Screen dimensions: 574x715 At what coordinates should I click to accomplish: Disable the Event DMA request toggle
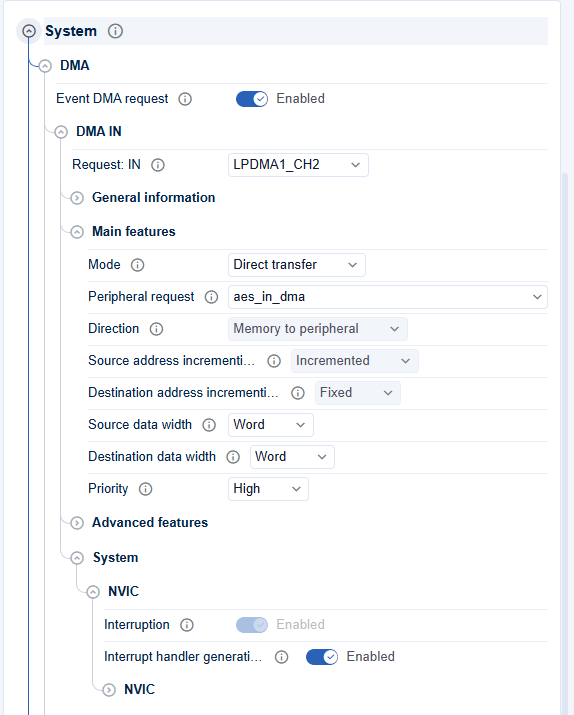coord(252,99)
